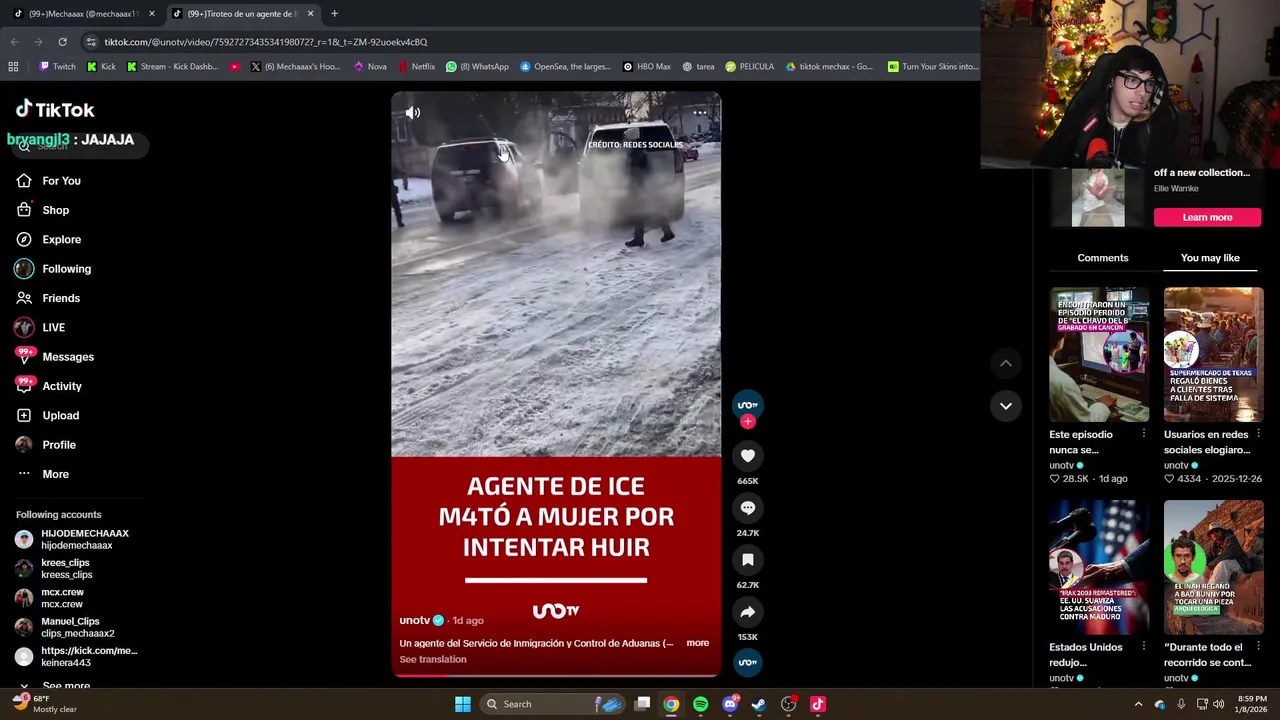
Task: Open options for Usuarios en redes video
Action: tap(1258, 434)
